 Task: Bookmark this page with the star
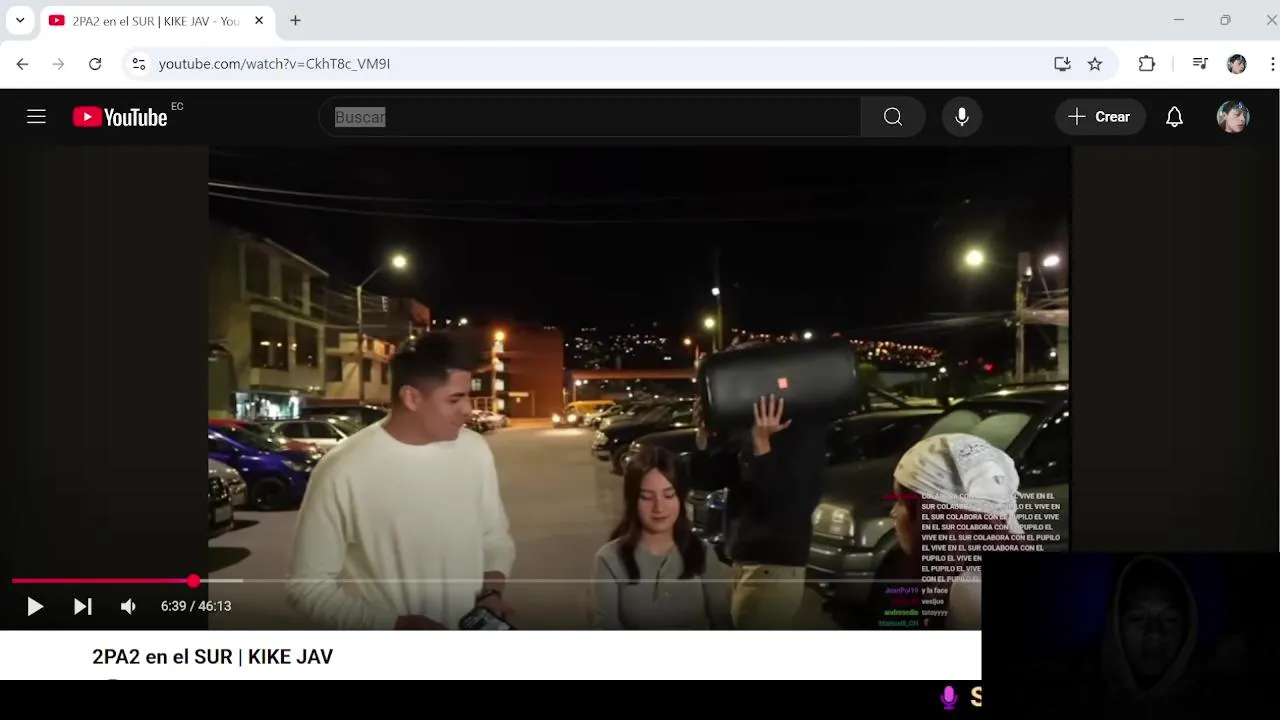[1095, 64]
